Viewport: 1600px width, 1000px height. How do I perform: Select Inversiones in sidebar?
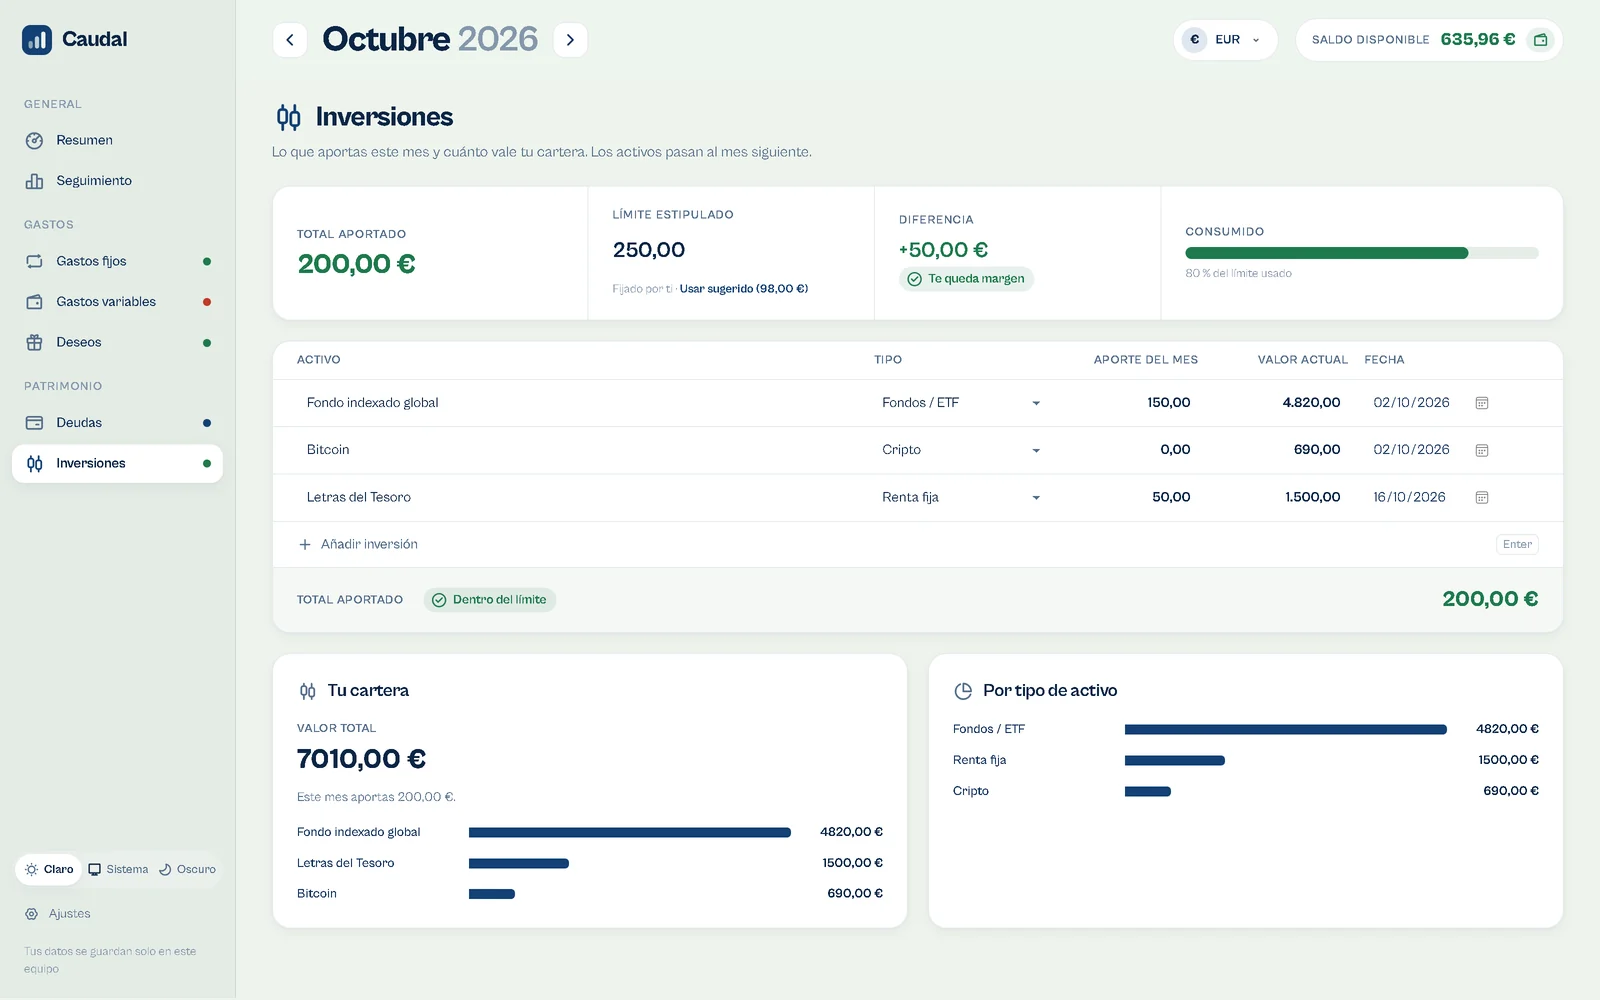pos(117,464)
